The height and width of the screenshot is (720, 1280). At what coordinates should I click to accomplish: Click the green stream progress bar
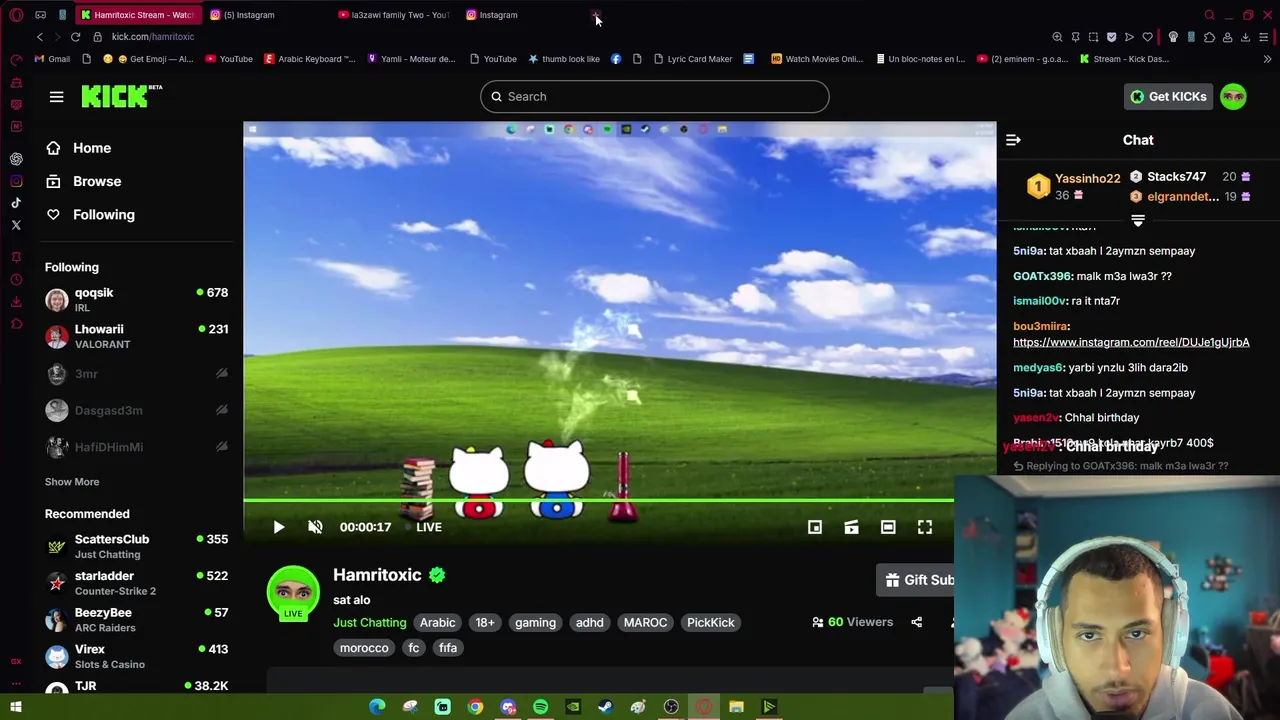coord(598,500)
